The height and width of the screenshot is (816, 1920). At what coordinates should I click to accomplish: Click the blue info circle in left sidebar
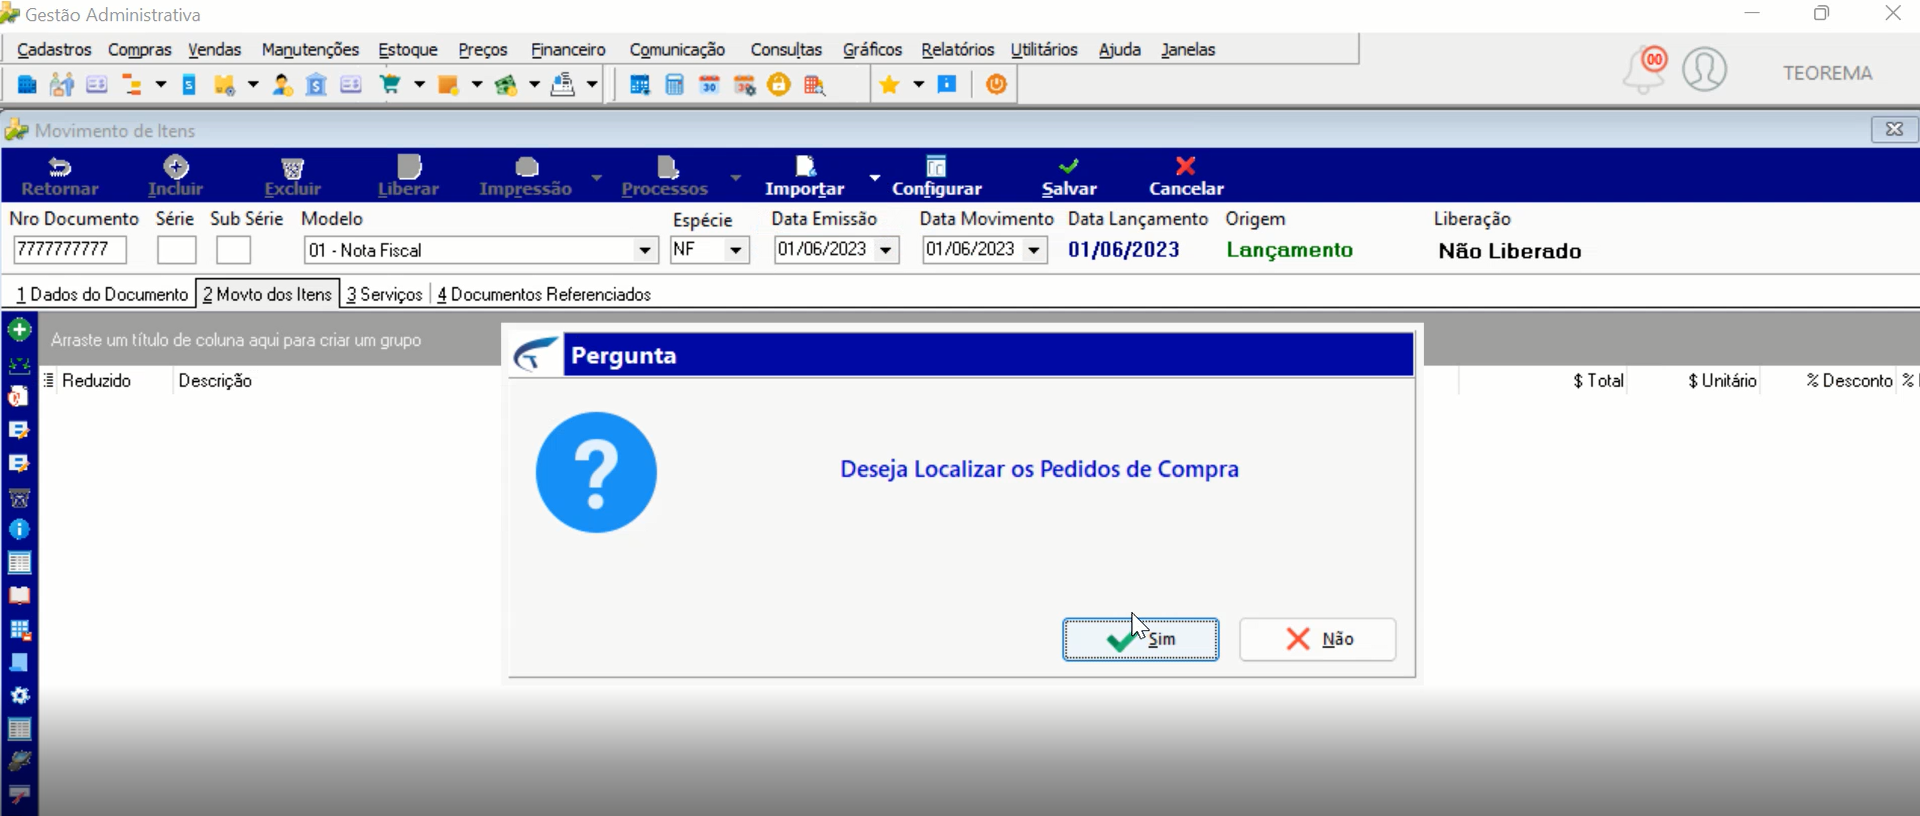tap(19, 529)
